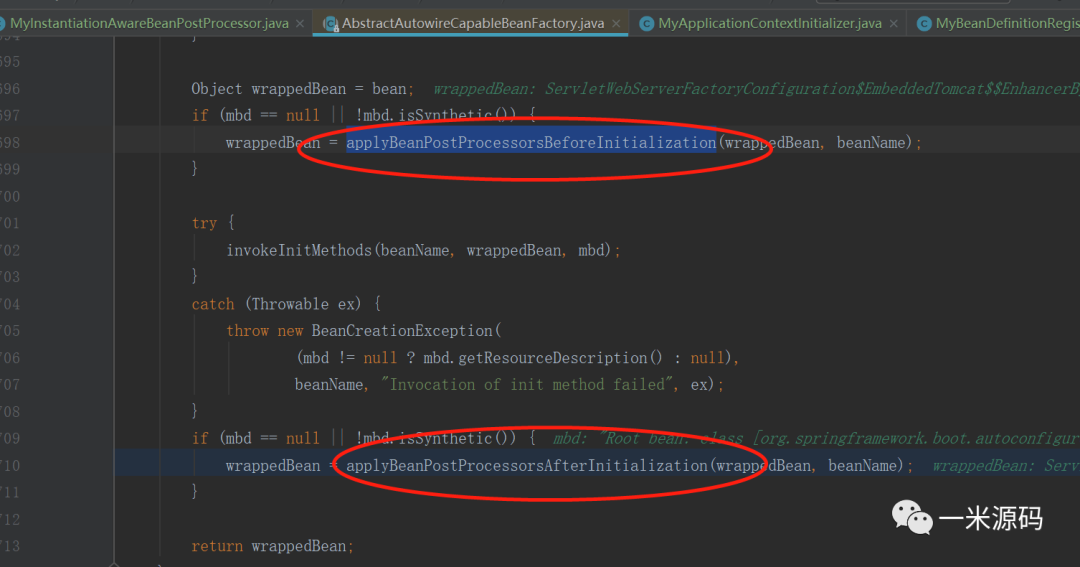Switch to the MyBeanDefinitionRegis tab
1080x567 pixels.
click(1006, 23)
